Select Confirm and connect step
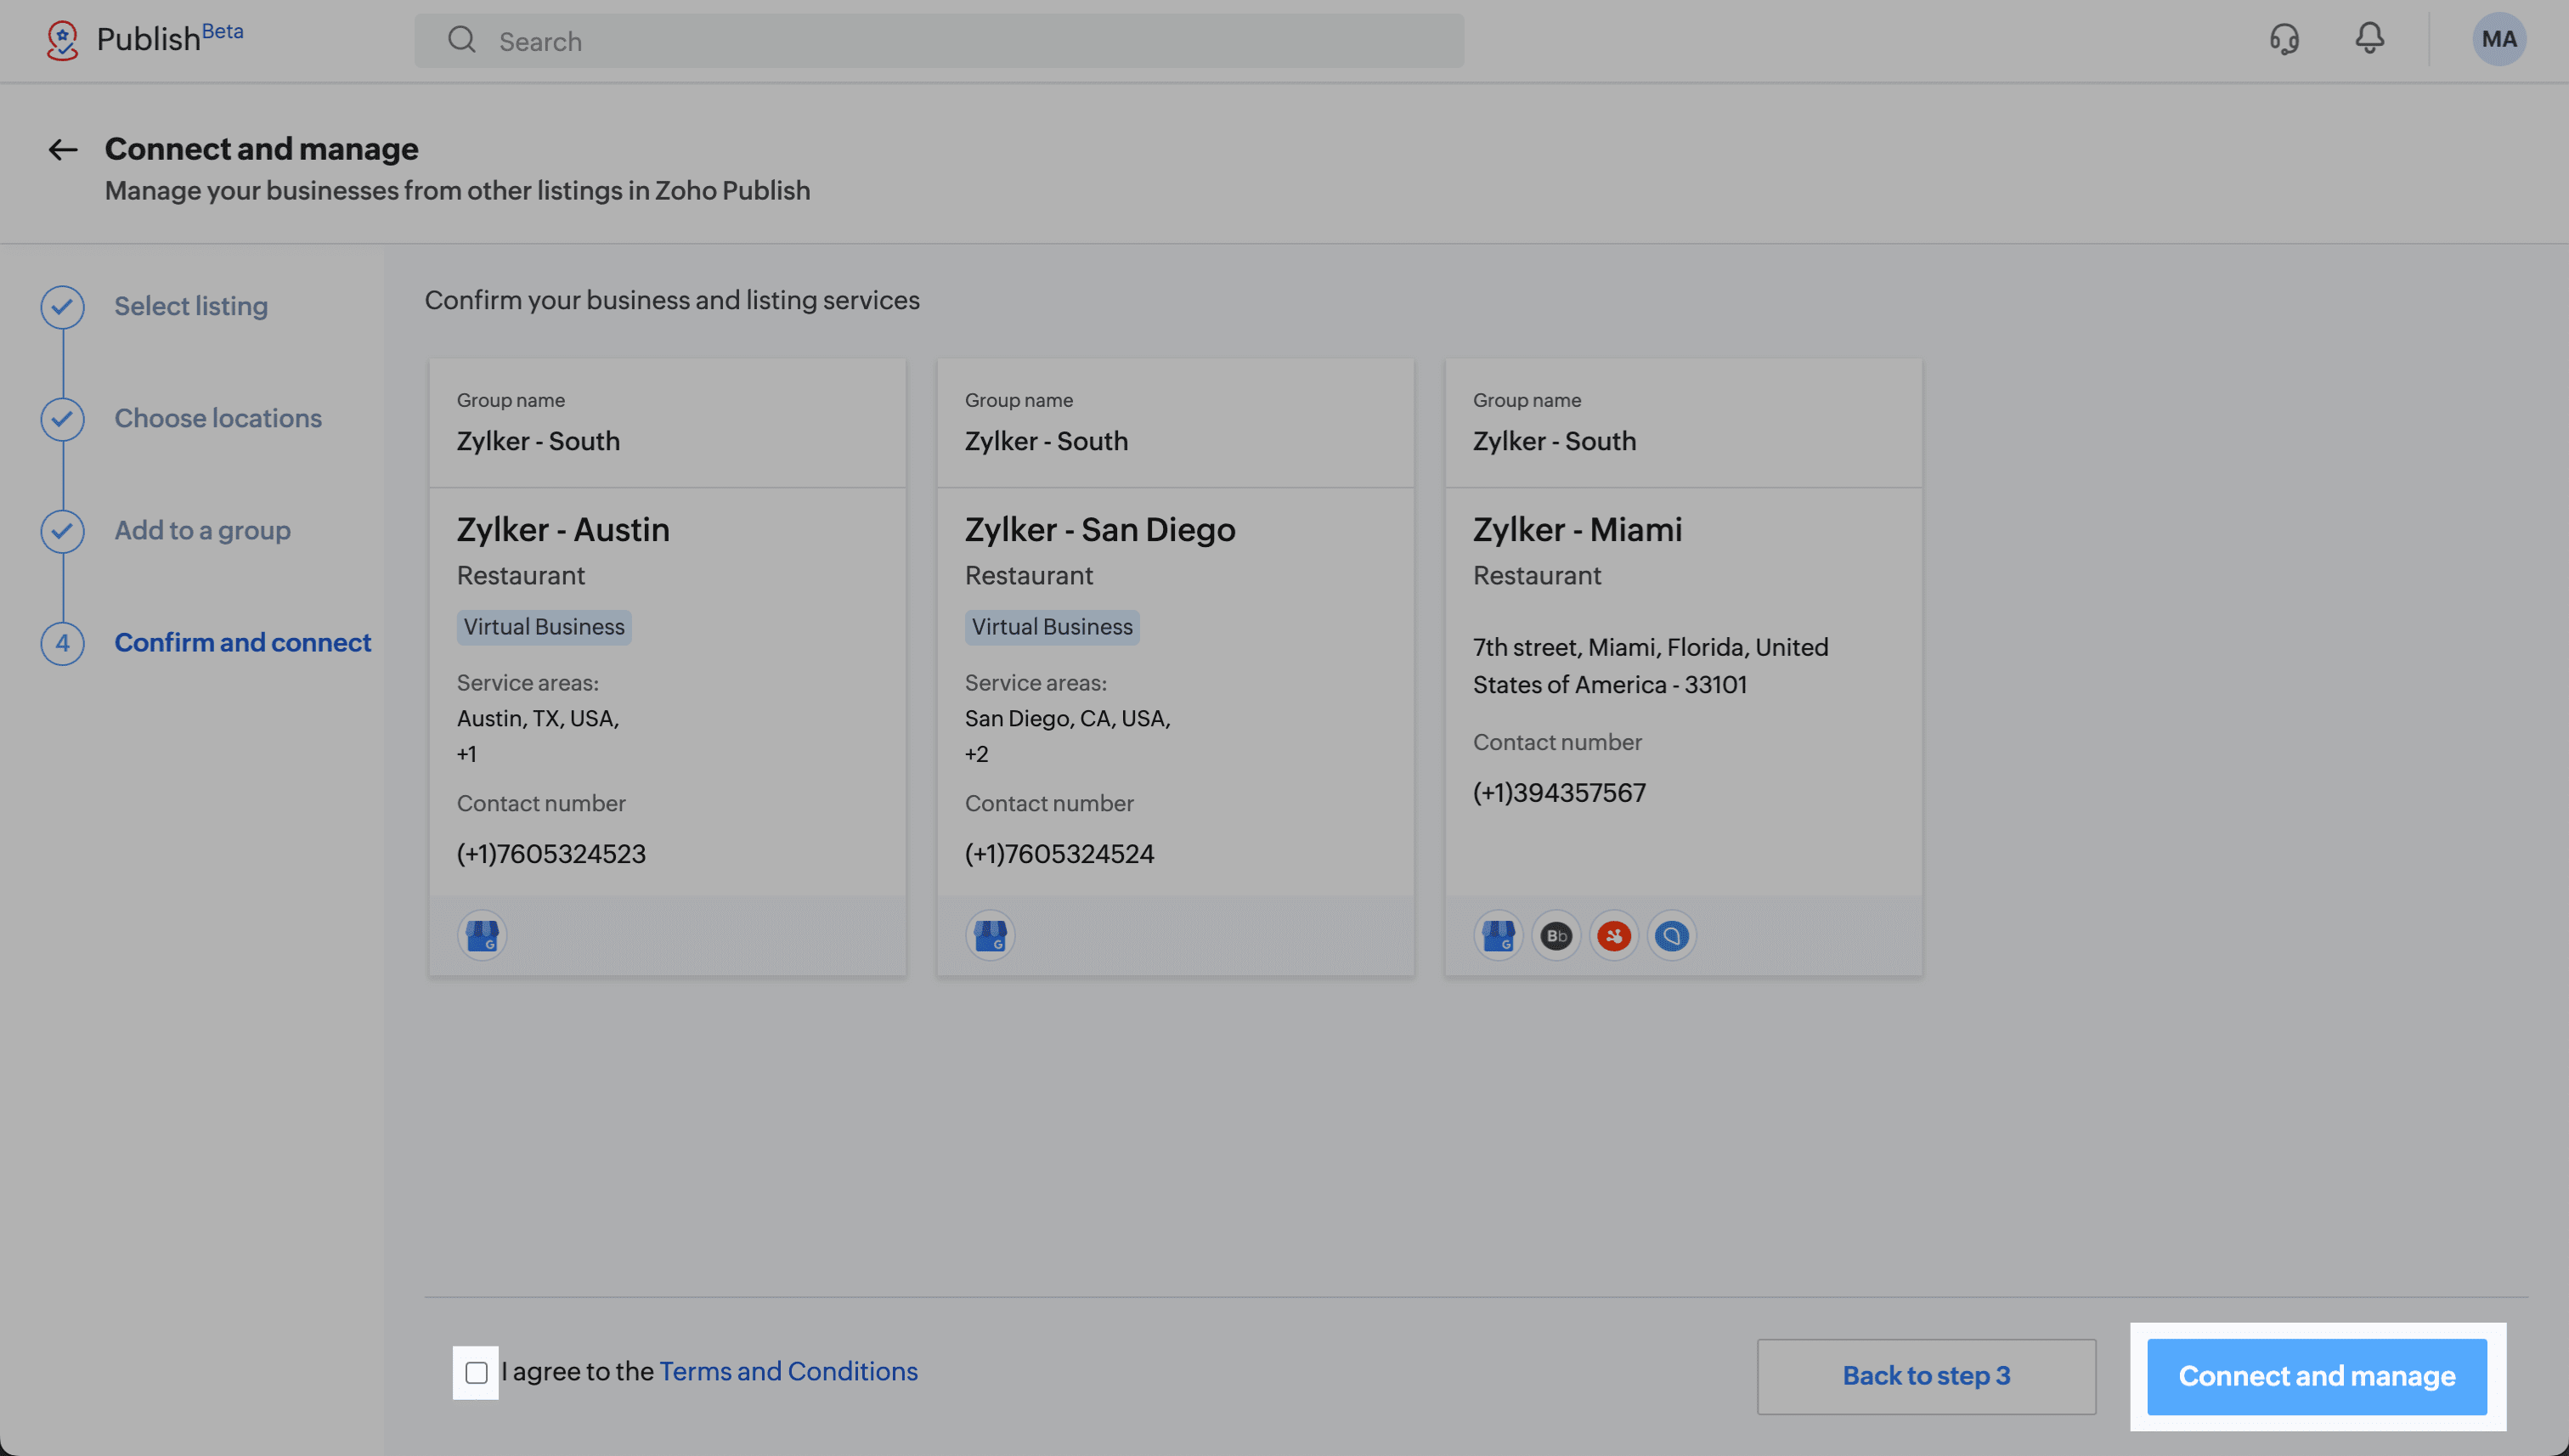Image resolution: width=2569 pixels, height=1456 pixels. [242, 642]
